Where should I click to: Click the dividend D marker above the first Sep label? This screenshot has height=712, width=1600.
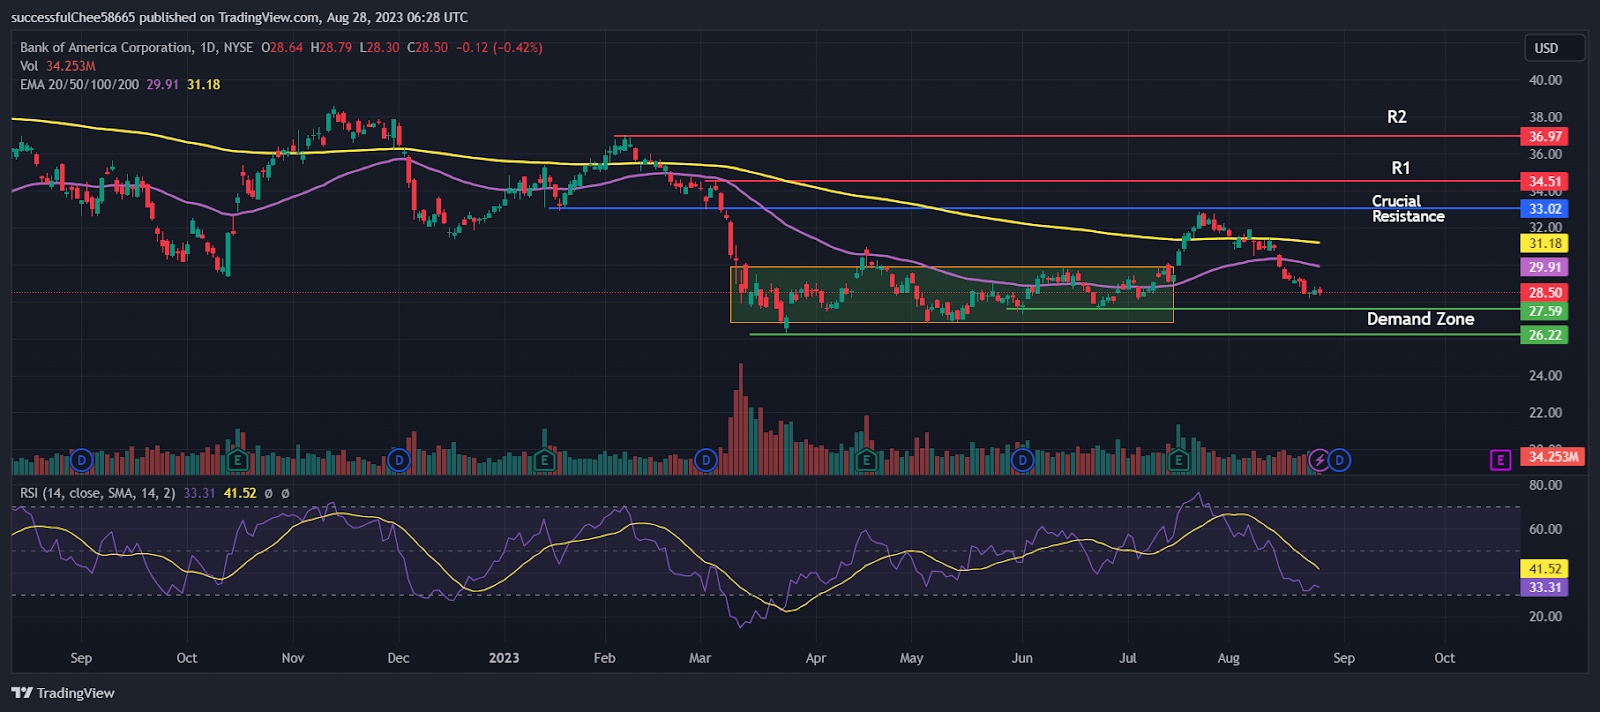coord(82,460)
